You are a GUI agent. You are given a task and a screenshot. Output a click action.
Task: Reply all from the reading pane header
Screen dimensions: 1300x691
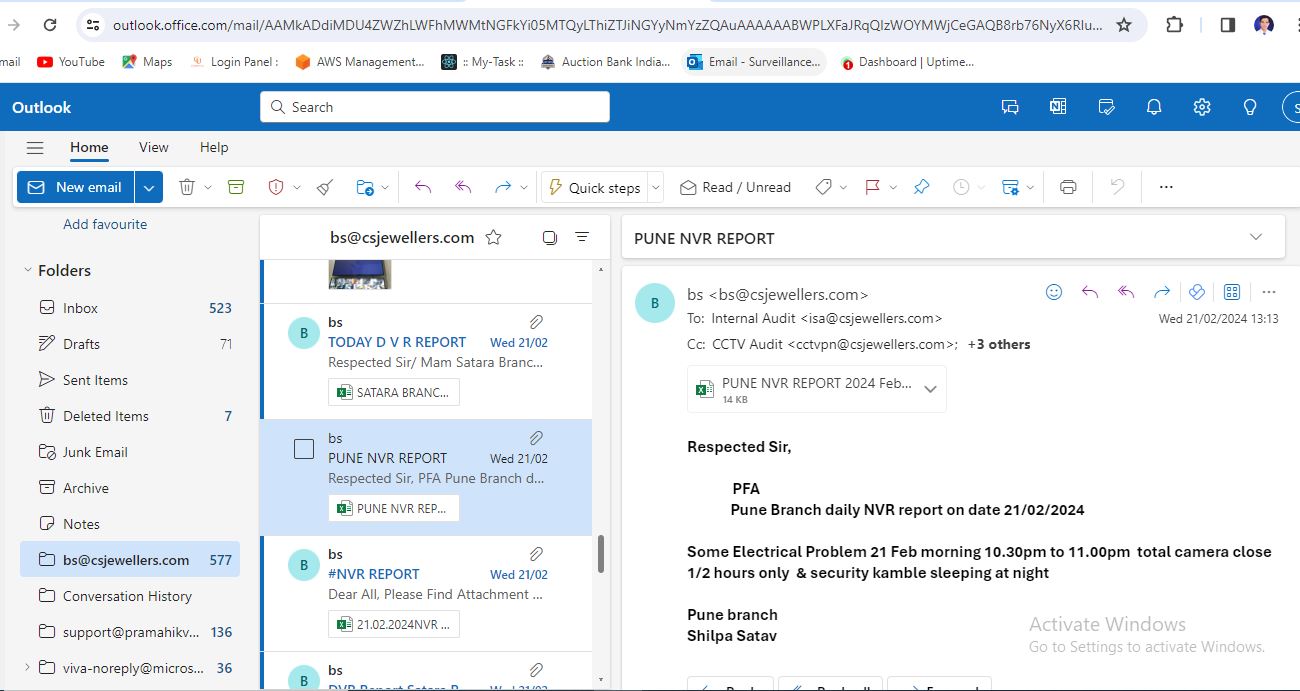coord(1126,292)
